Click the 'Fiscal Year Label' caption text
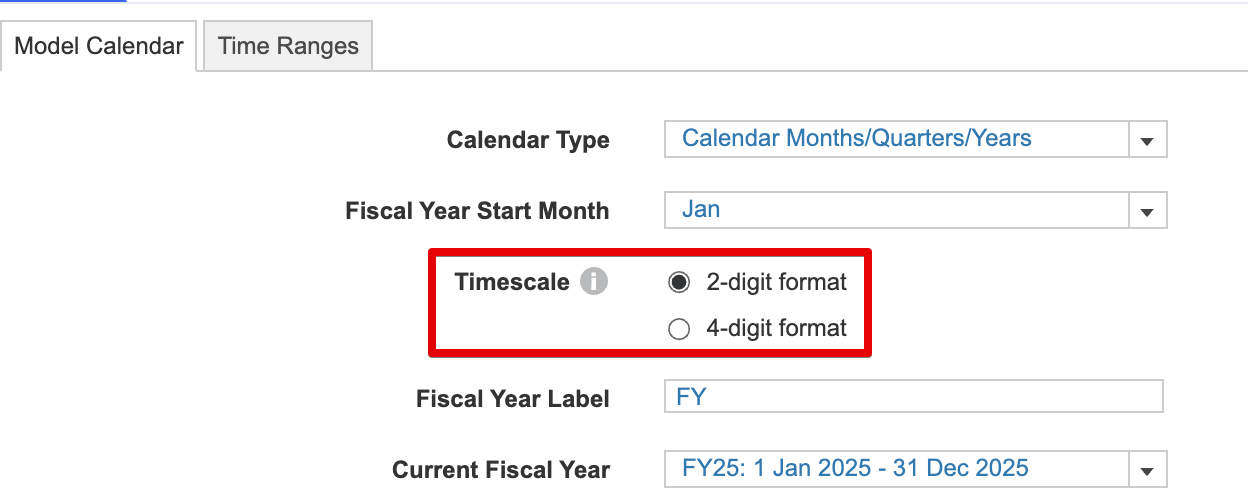The image size is (1248, 502). coord(512,399)
